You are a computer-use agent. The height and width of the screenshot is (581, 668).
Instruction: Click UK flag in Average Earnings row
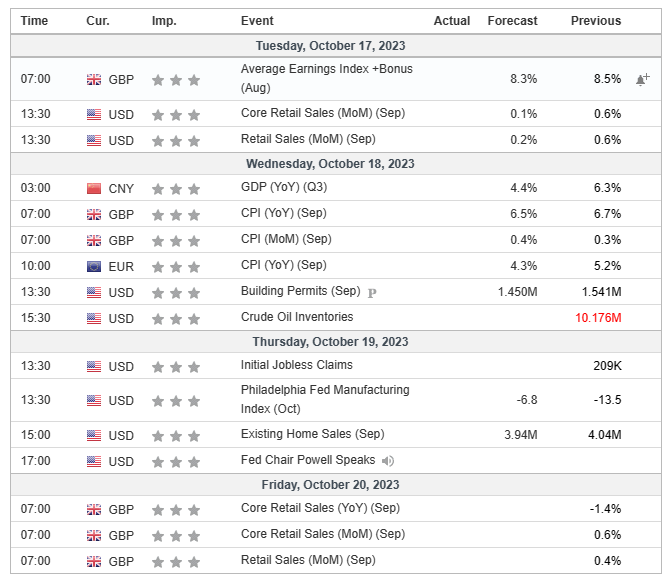(94, 80)
